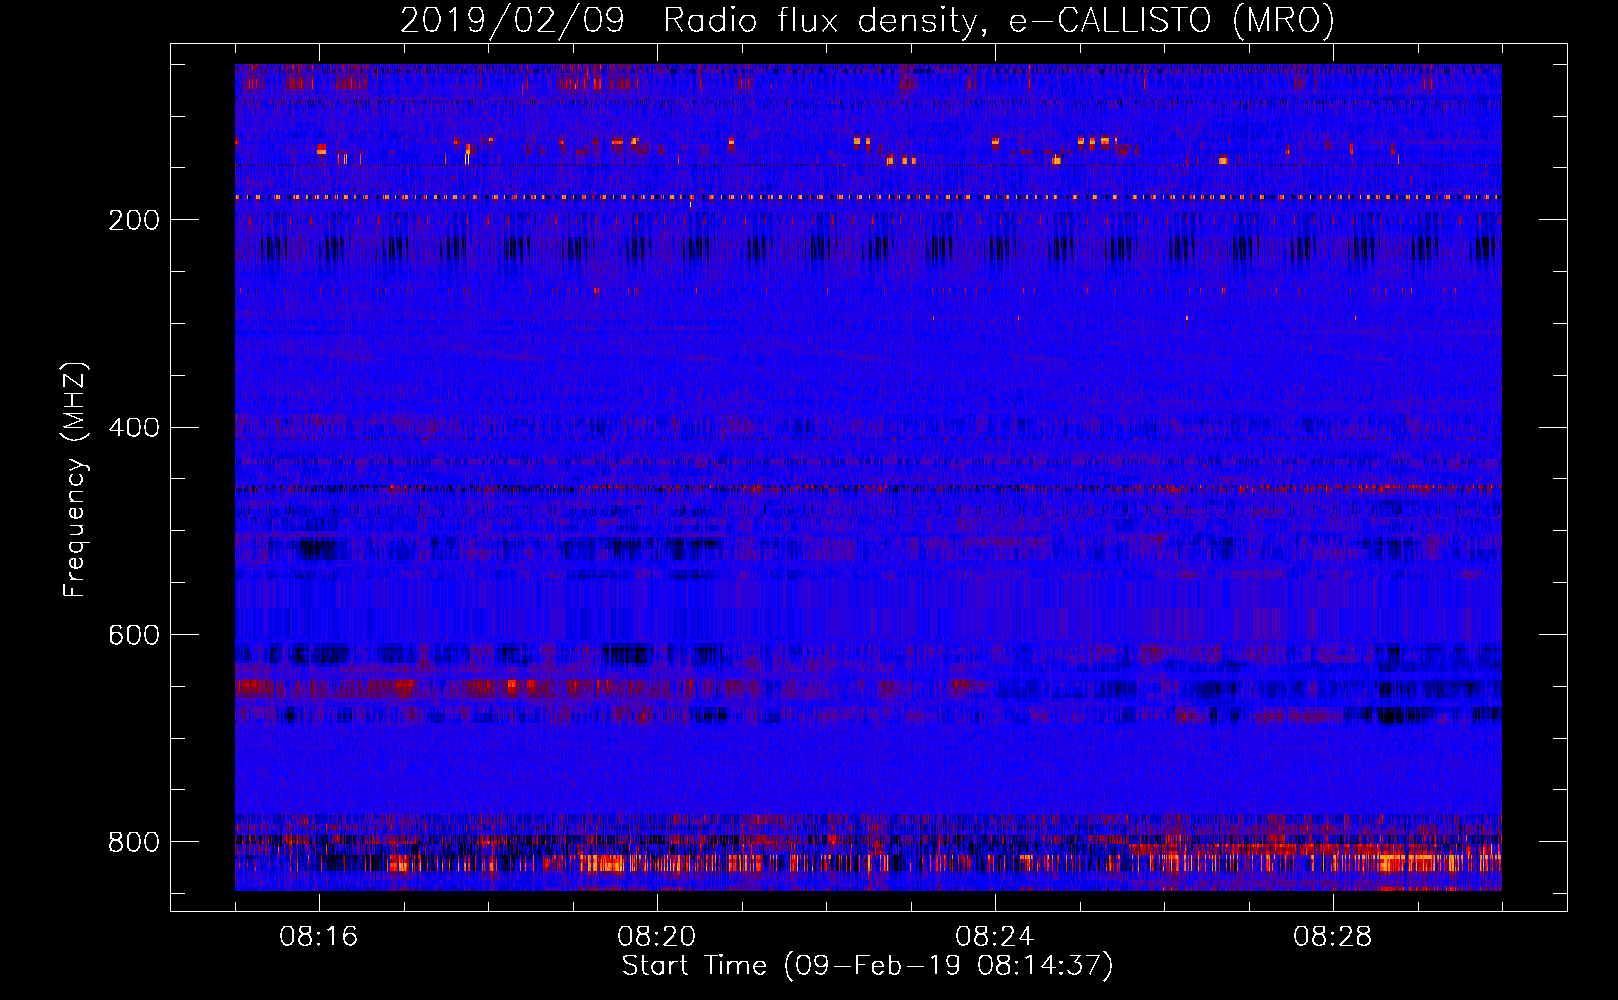Click the 200 frequency tick label

tap(134, 220)
